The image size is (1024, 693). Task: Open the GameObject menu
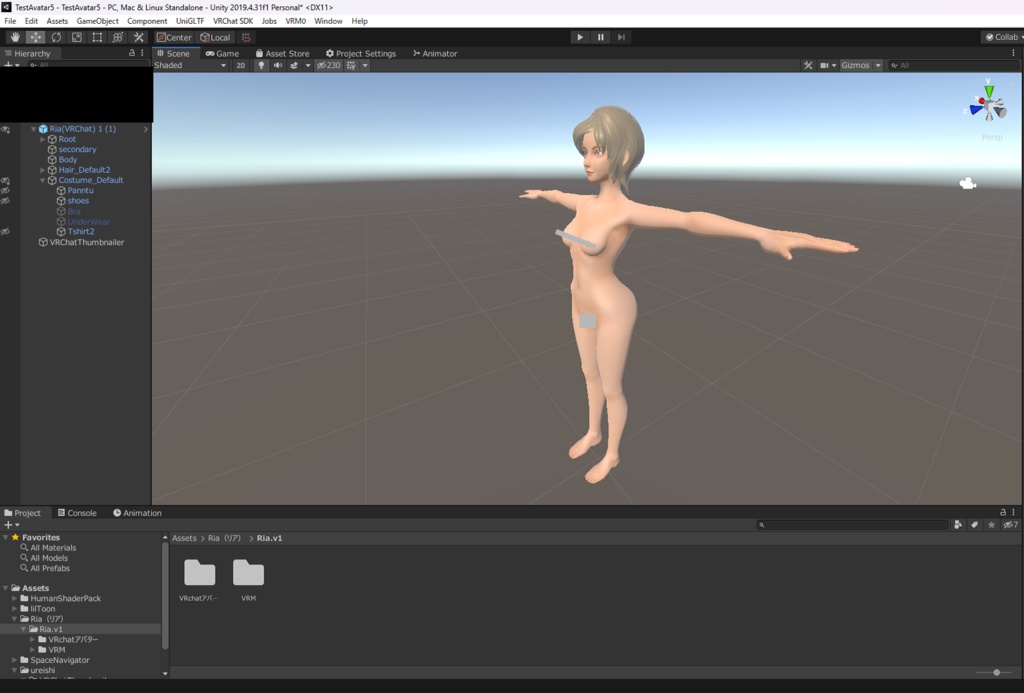pos(97,21)
